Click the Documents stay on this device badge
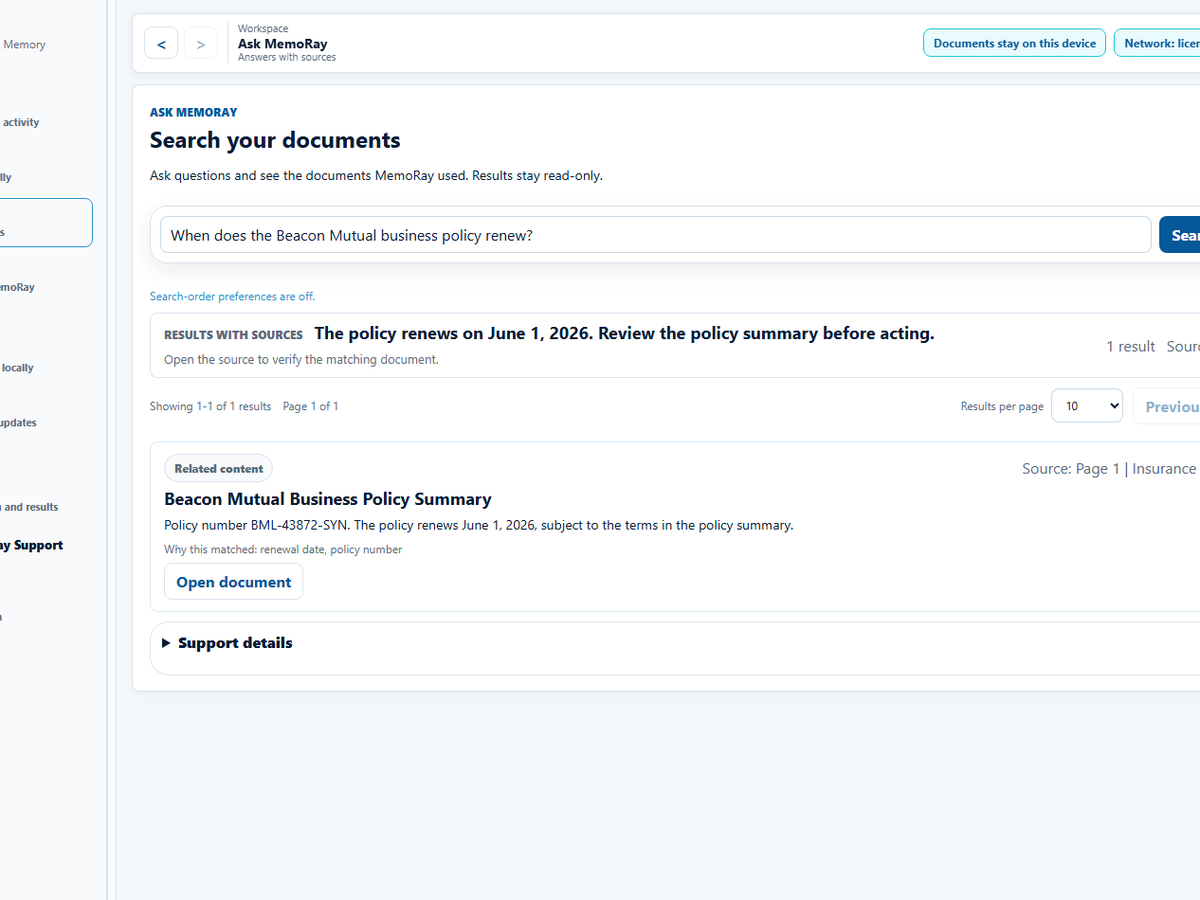1200x900 pixels. tap(1015, 43)
